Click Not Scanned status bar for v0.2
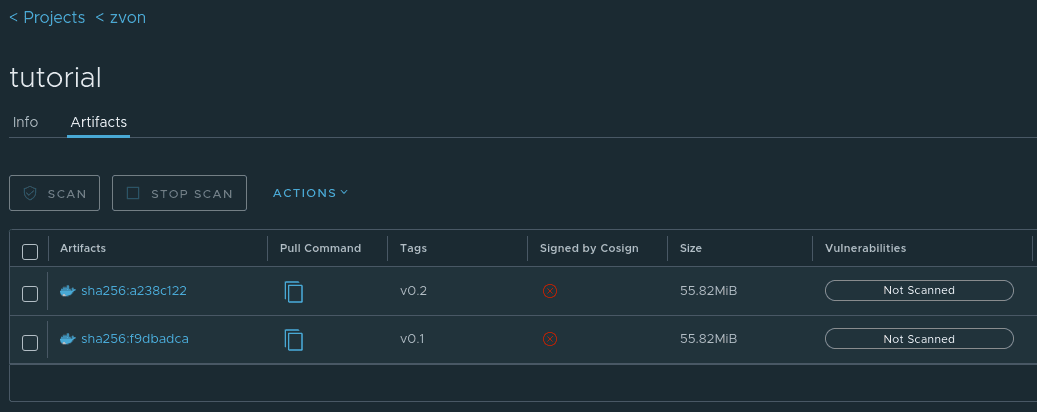The height and width of the screenshot is (412, 1037). [x=918, y=291]
